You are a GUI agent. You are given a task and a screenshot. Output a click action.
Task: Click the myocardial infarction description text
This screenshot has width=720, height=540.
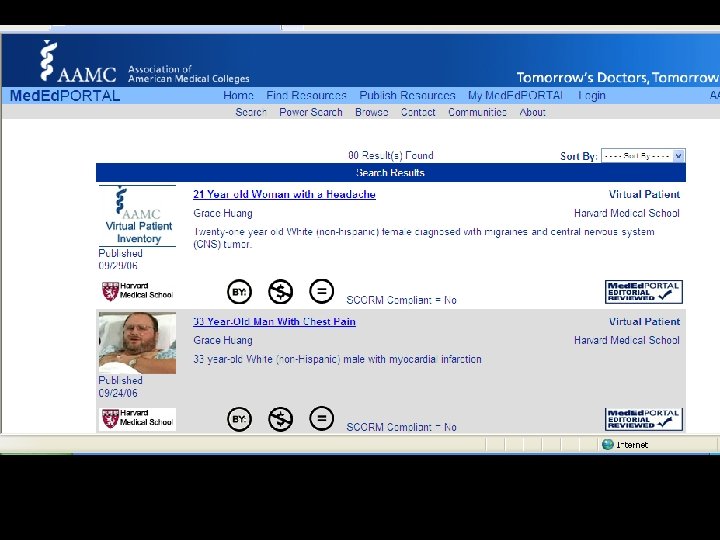tap(338, 359)
